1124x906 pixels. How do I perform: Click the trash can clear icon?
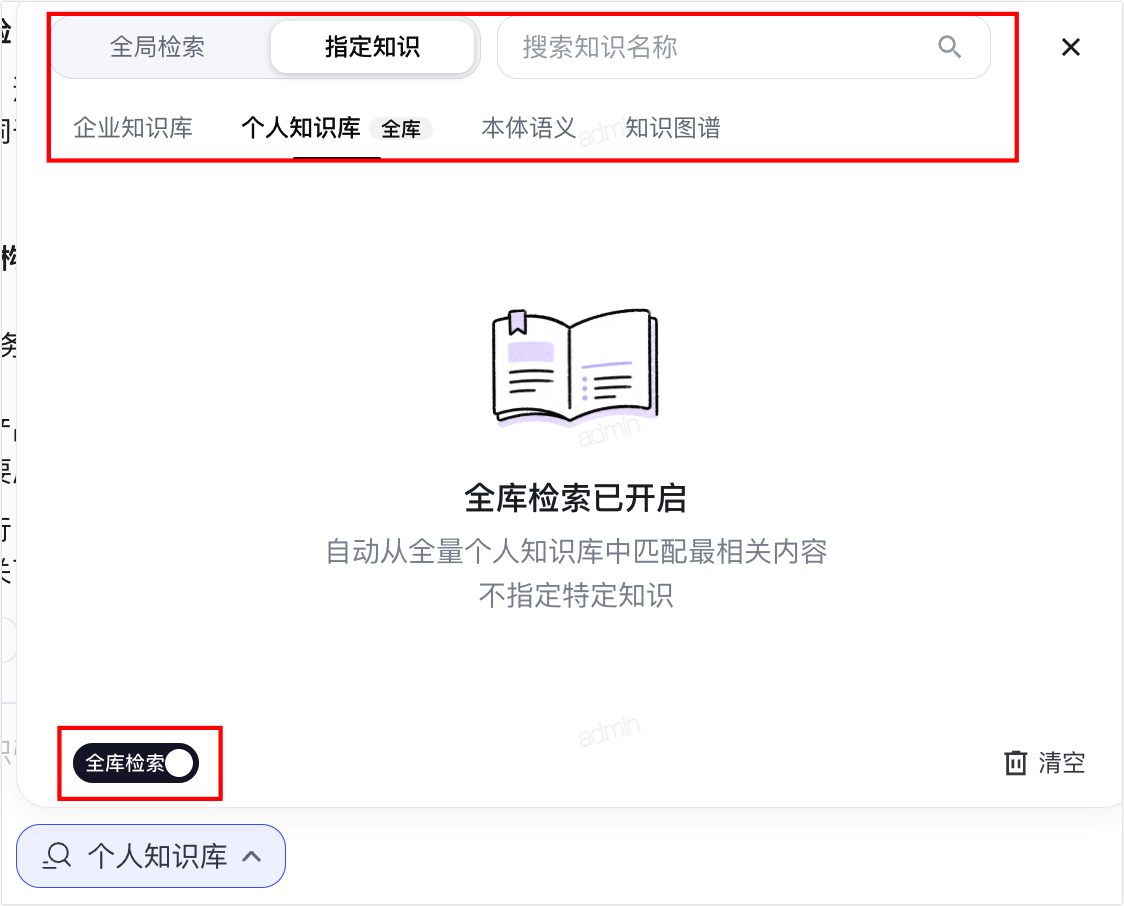(1015, 763)
